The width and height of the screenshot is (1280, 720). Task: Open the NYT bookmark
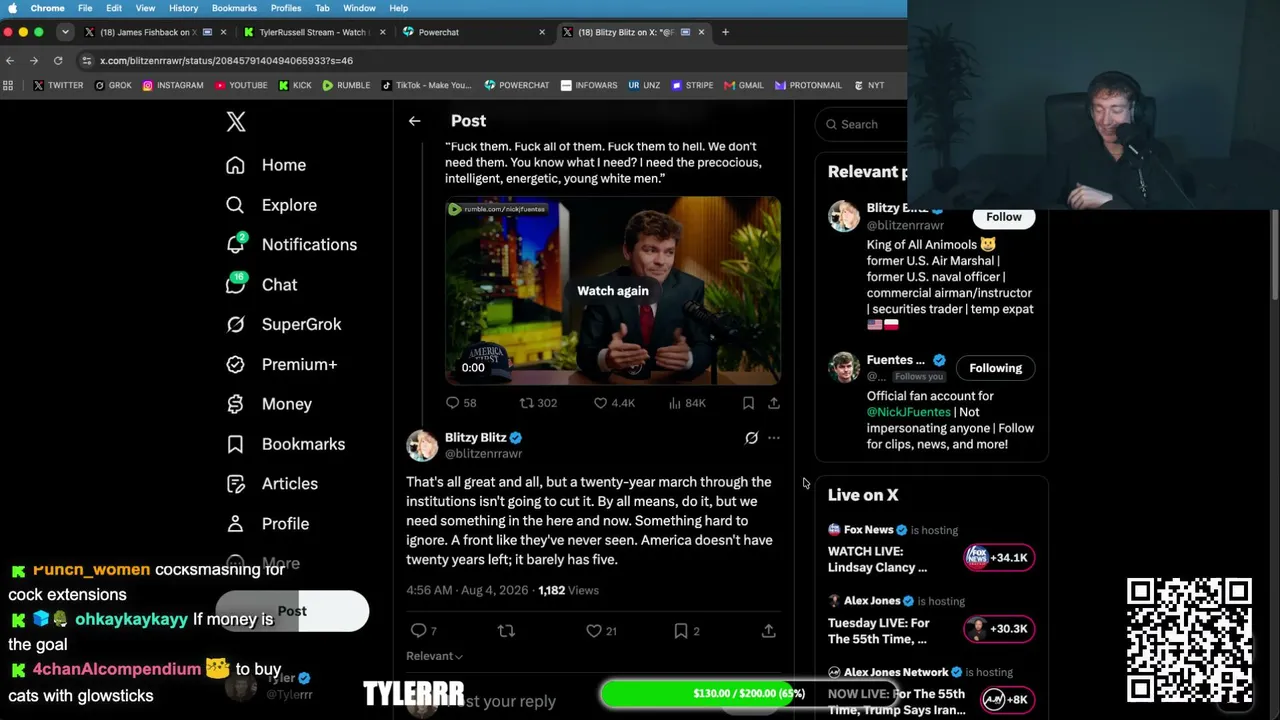869,85
